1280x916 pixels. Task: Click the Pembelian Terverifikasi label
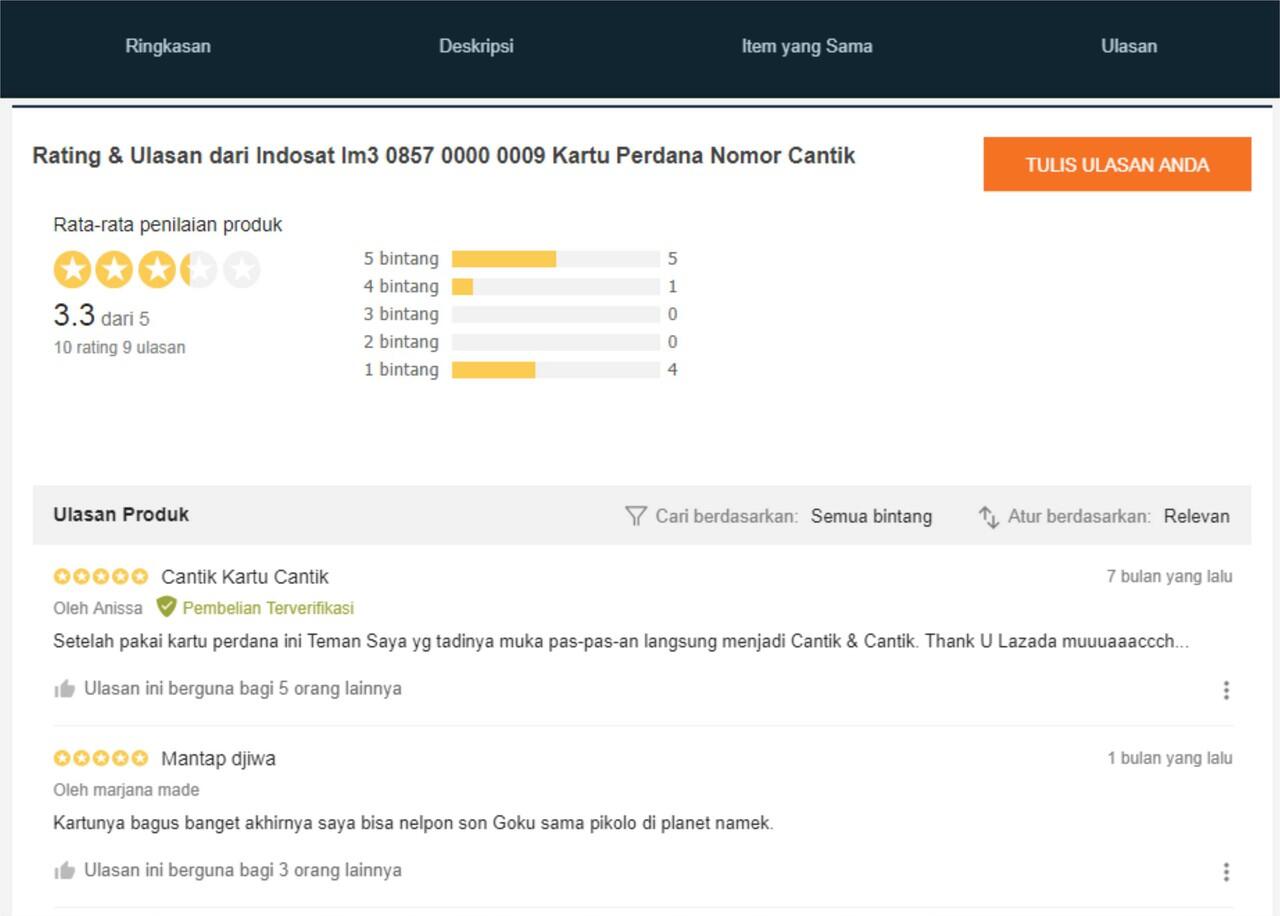pos(268,608)
